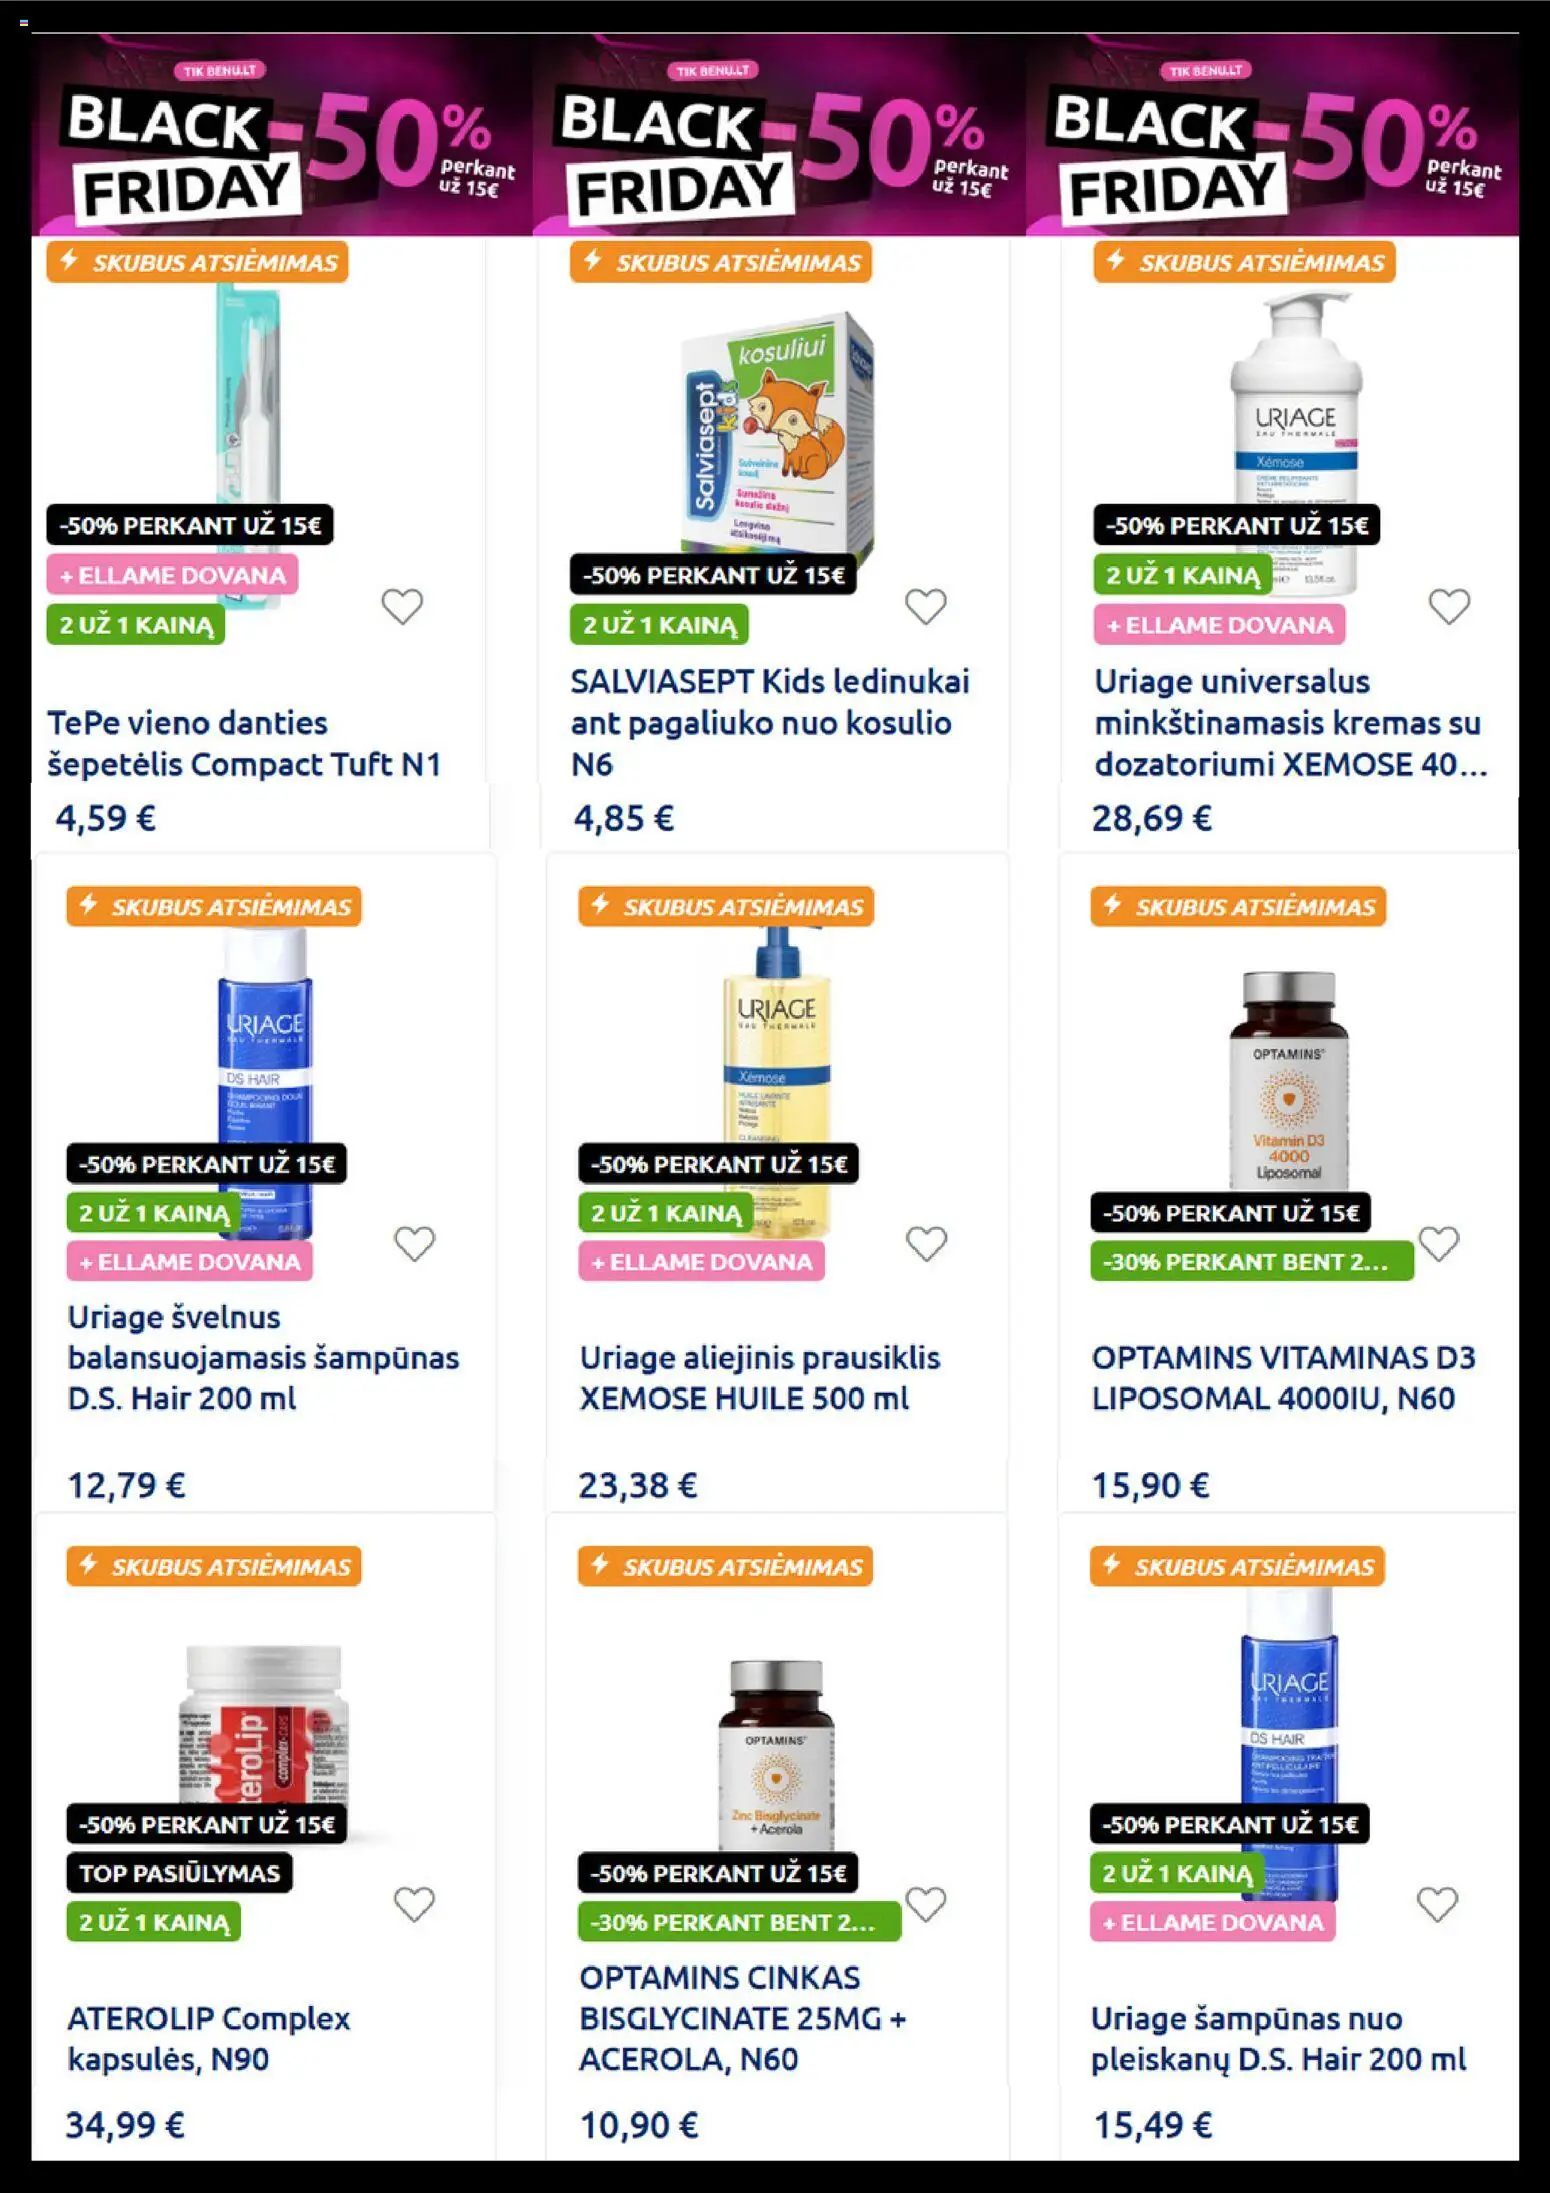Click the Salviasept Kids product image
Screen dimensions: 1550x2193
point(777,432)
